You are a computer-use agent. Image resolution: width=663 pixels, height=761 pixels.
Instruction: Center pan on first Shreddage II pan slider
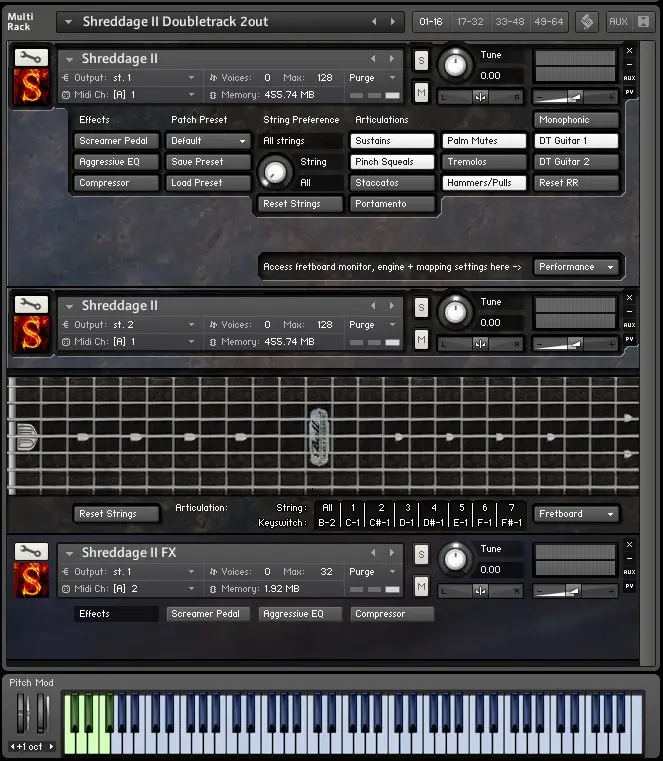[x=480, y=97]
